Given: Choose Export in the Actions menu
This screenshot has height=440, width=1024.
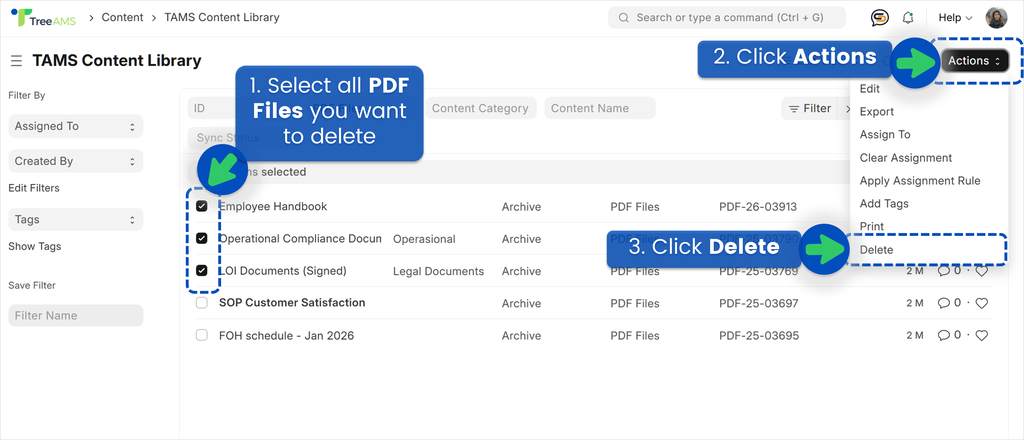Looking at the screenshot, I should [877, 112].
